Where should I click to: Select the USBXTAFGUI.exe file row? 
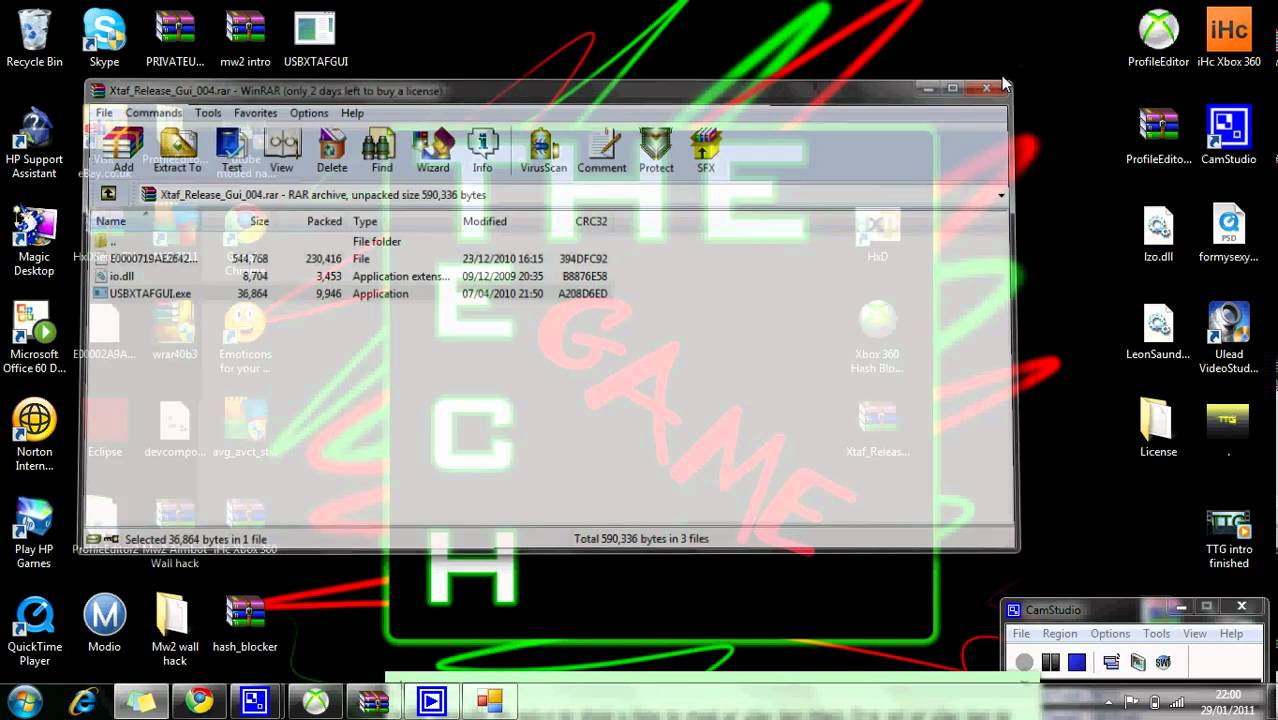350,294
